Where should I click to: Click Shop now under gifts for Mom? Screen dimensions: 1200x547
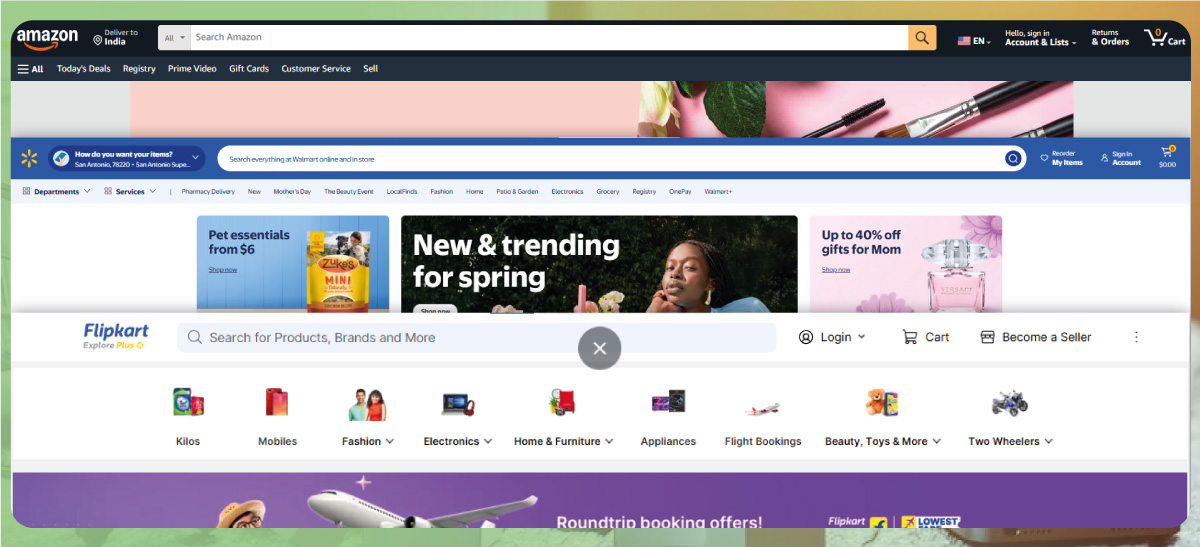coord(836,270)
